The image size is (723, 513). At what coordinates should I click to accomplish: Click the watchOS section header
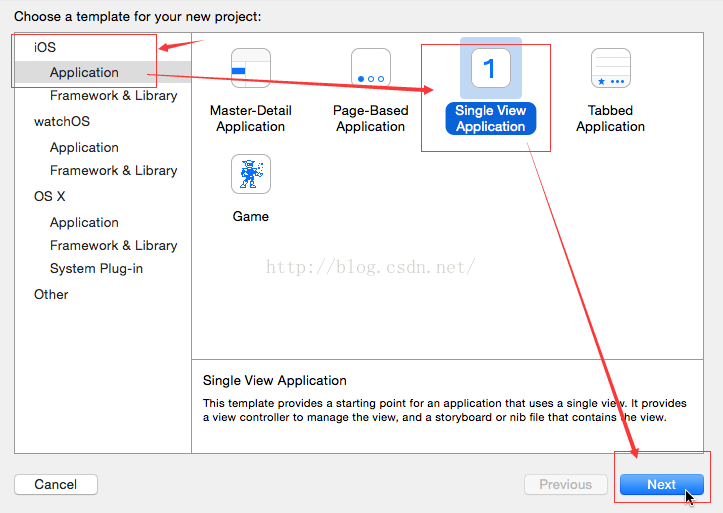[x=62, y=121]
